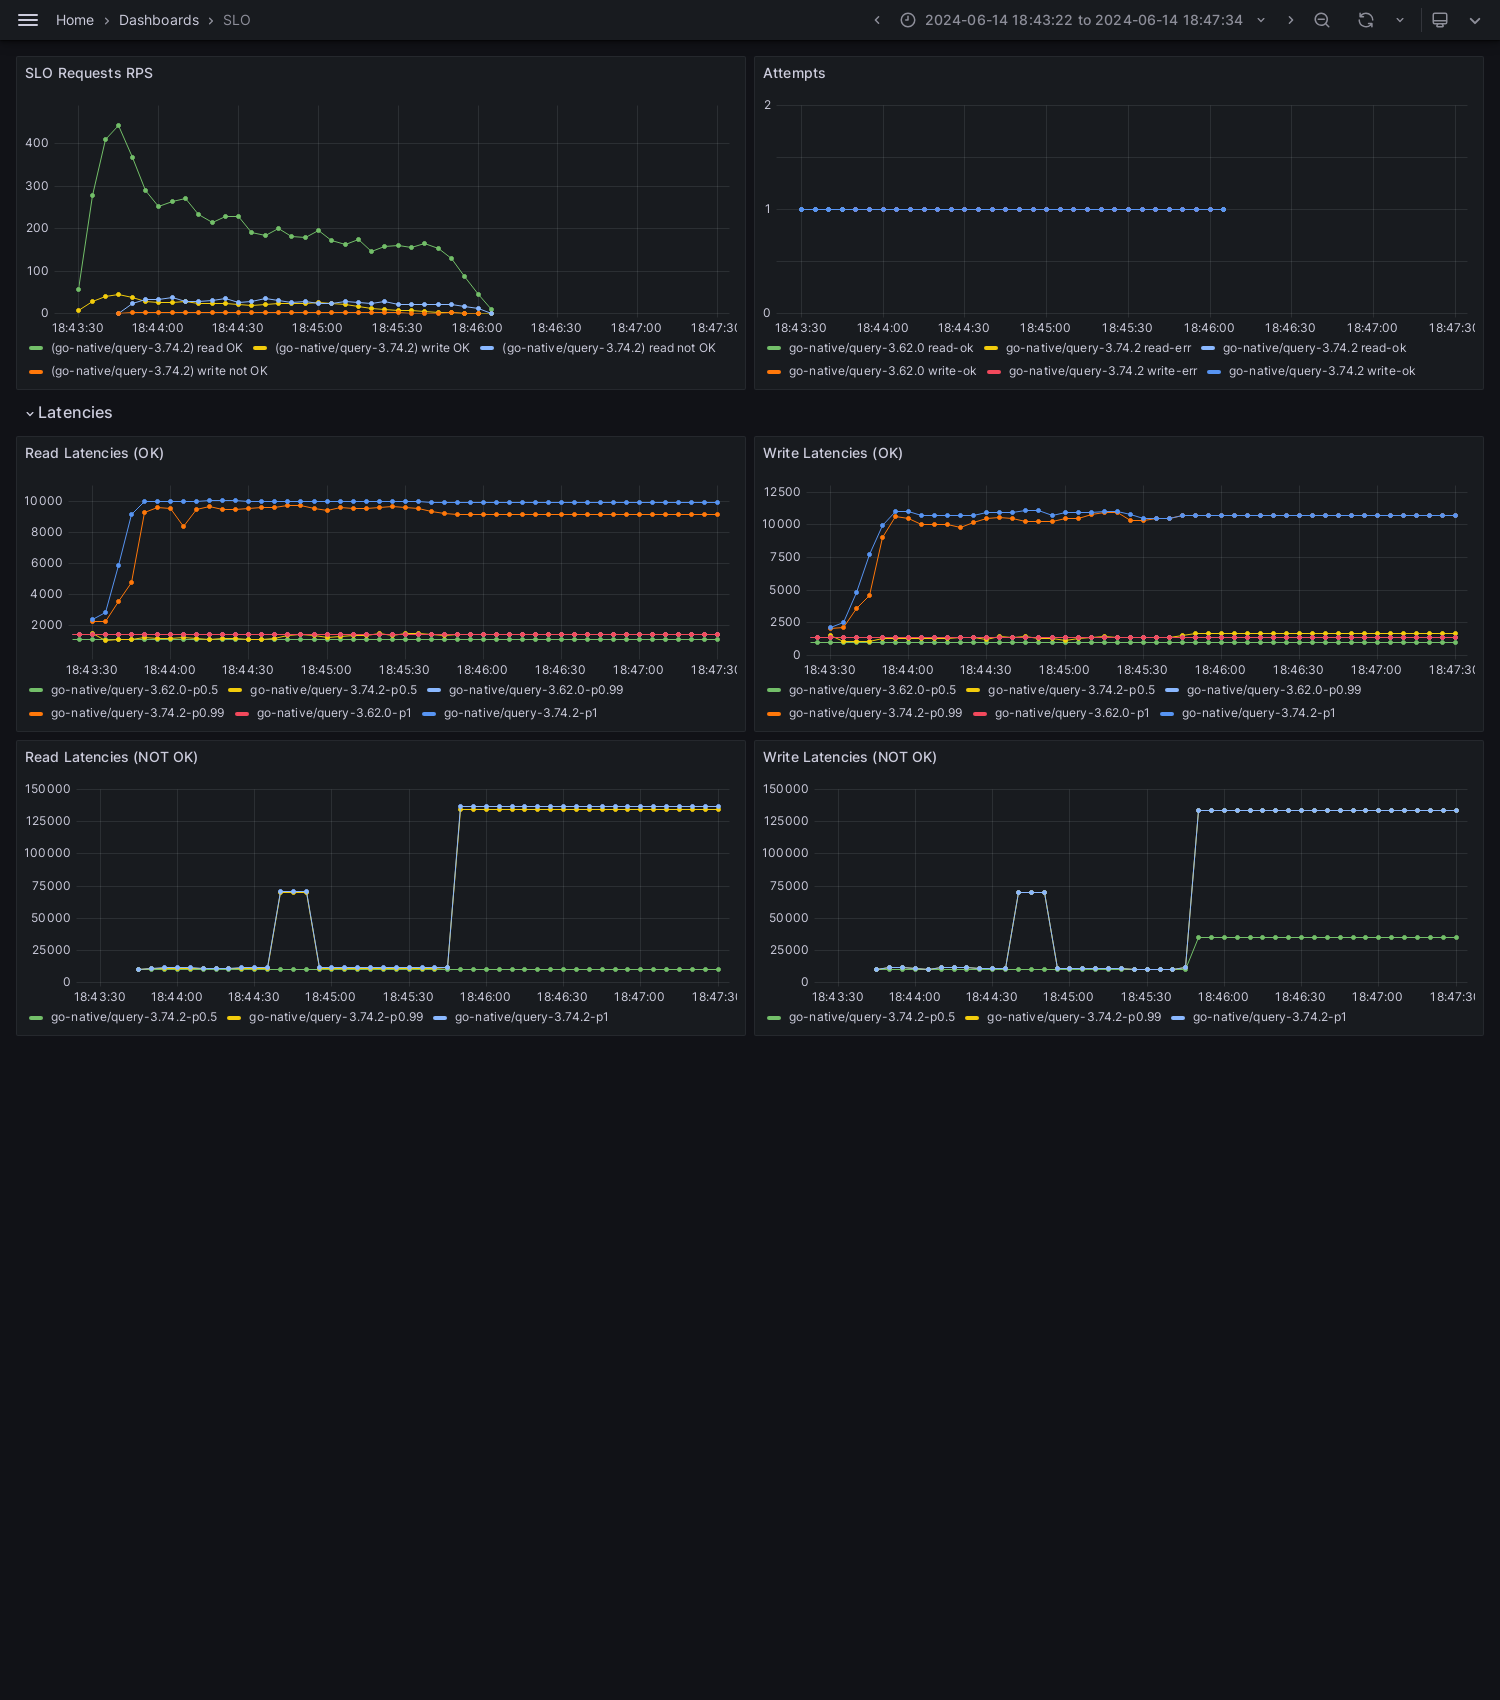Open refresh interval dropdown
The image size is (1500, 1700).
pos(1400,20)
